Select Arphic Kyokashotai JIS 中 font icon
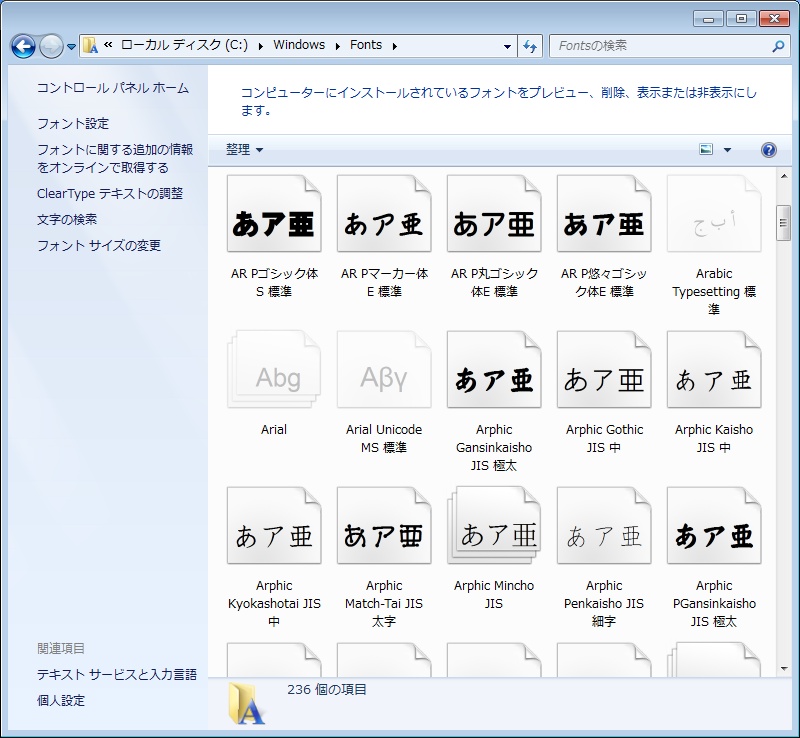This screenshot has width=800, height=738. click(274, 525)
